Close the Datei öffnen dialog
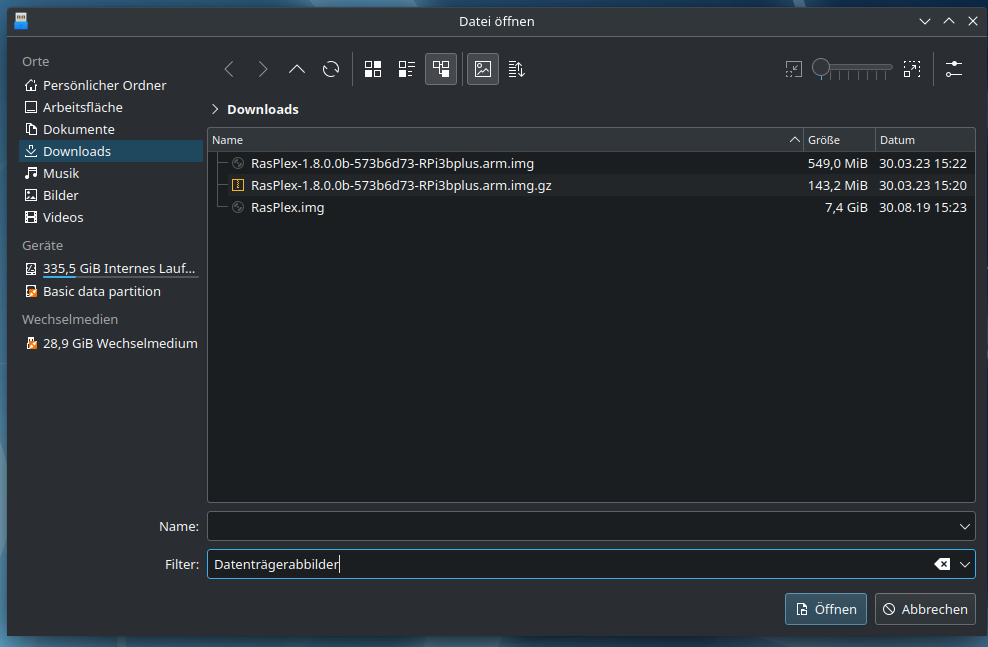This screenshot has height=647, width=988. point(973,21)
